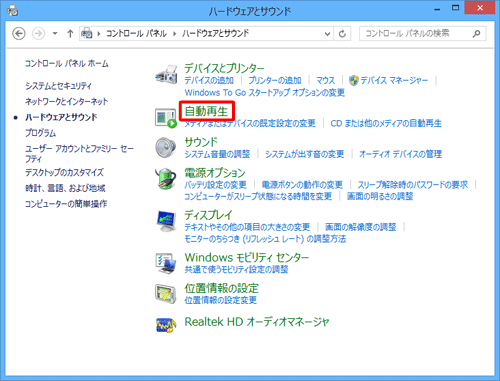Open the デバイスとプリンター icon
This screenshot has width=500, height=381.
(x=166, y=75)
